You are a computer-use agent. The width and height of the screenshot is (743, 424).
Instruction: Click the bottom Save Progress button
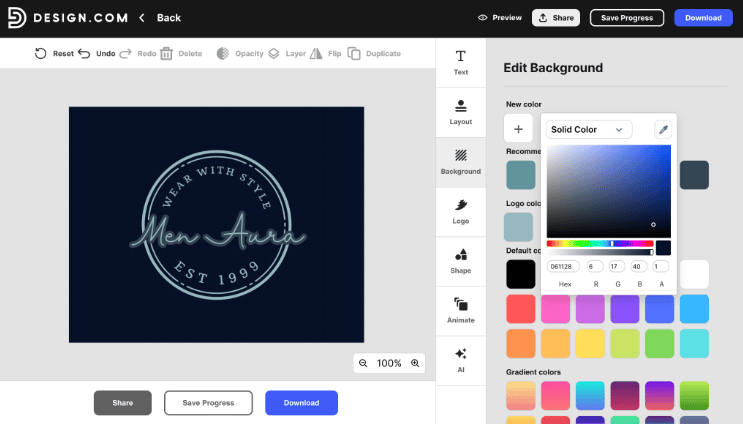208,403
